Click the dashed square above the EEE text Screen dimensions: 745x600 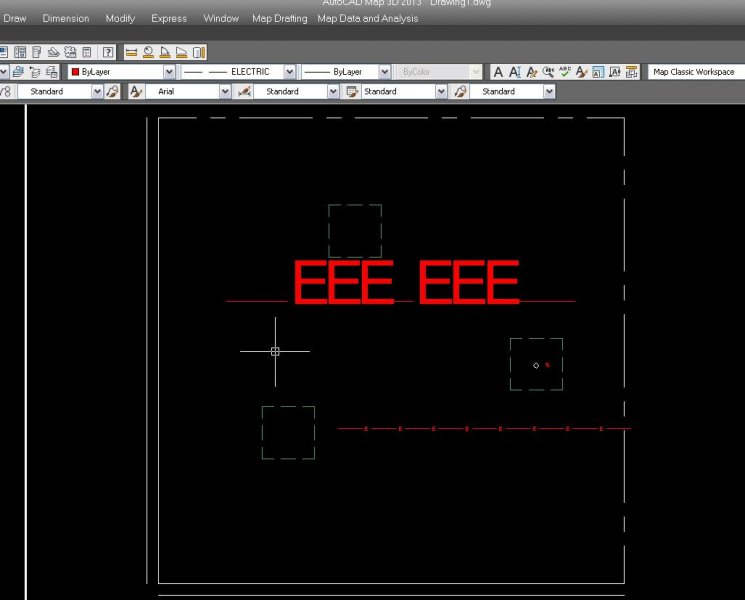(355, 231)
